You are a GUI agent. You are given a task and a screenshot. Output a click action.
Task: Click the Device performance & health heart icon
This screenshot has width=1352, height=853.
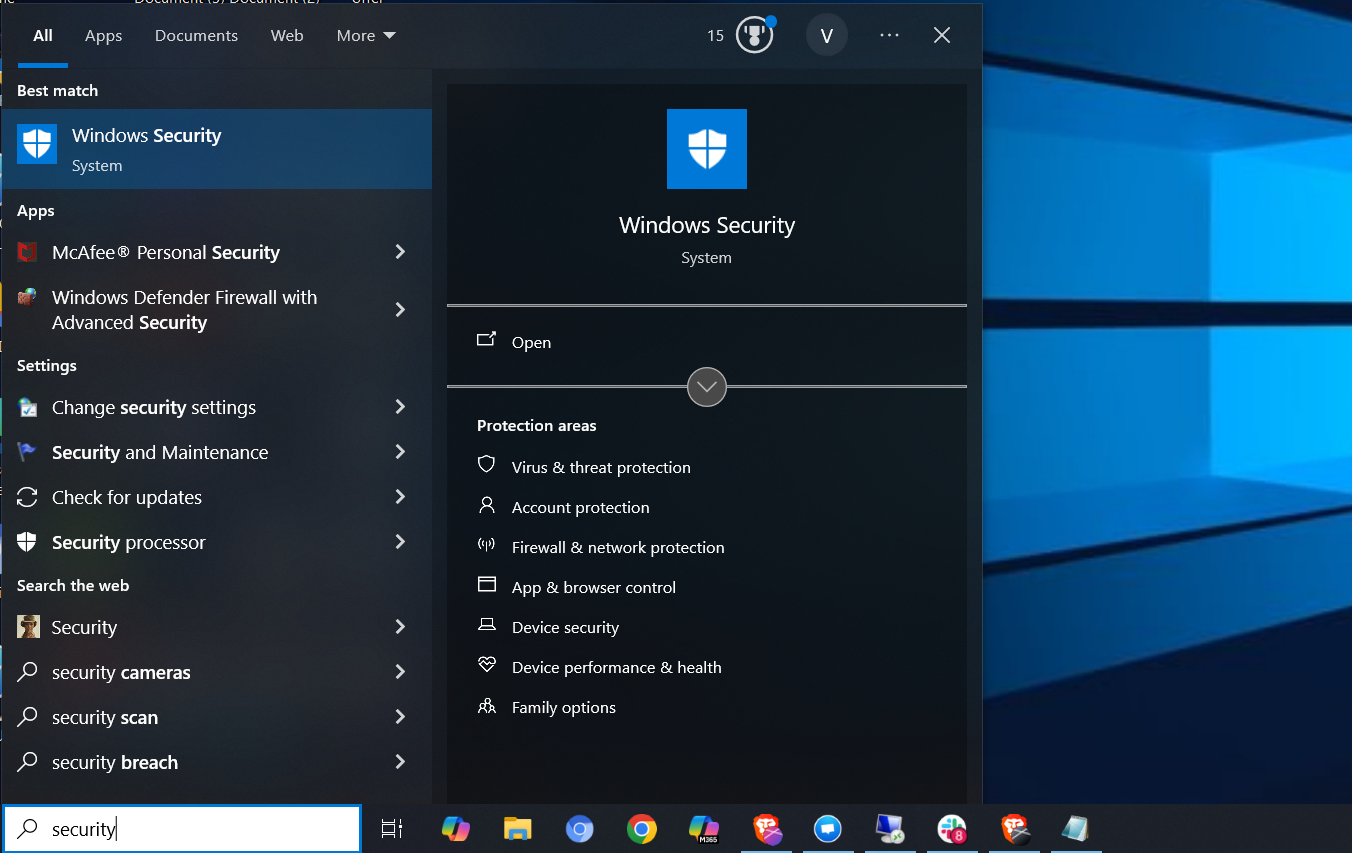point(487,665)
